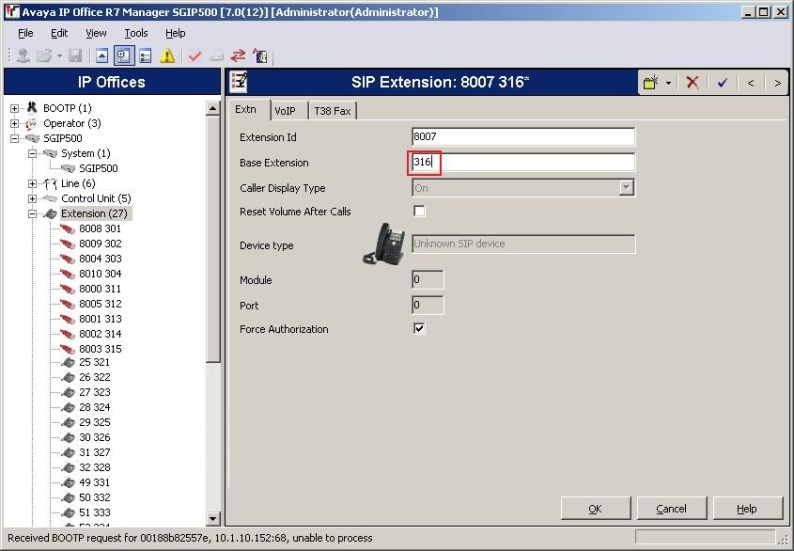794x551 pixels.
Task: Expand the Control Unit (5) node
Action: pyautogui.click(x=33, y=199)
